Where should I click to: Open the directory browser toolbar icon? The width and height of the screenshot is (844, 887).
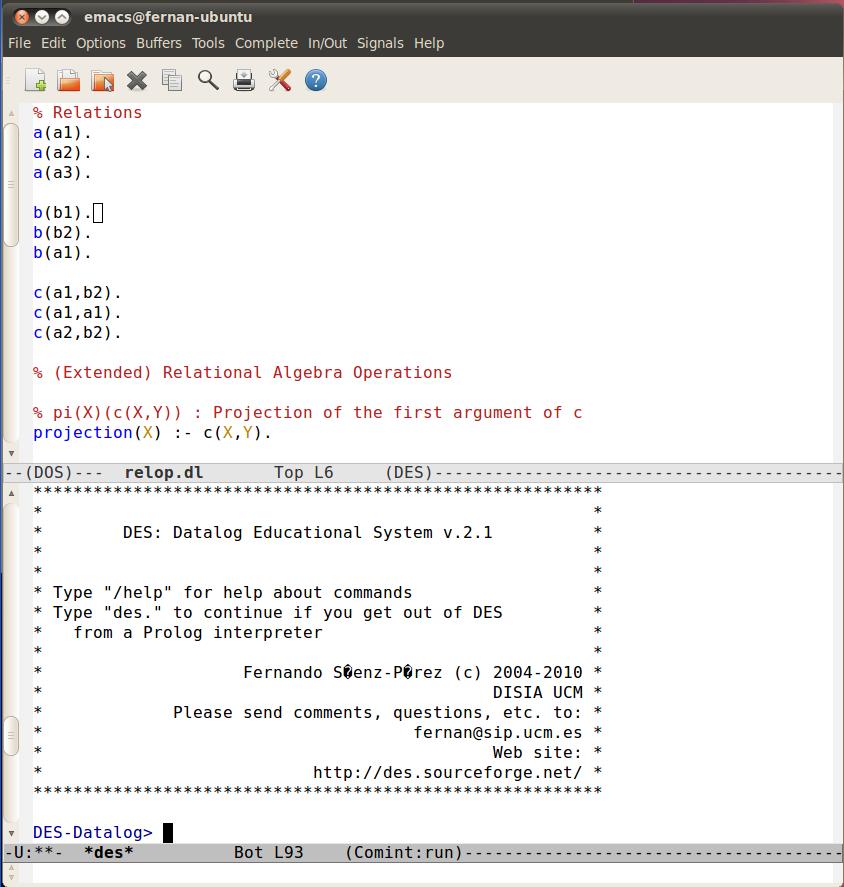[102, 80]
